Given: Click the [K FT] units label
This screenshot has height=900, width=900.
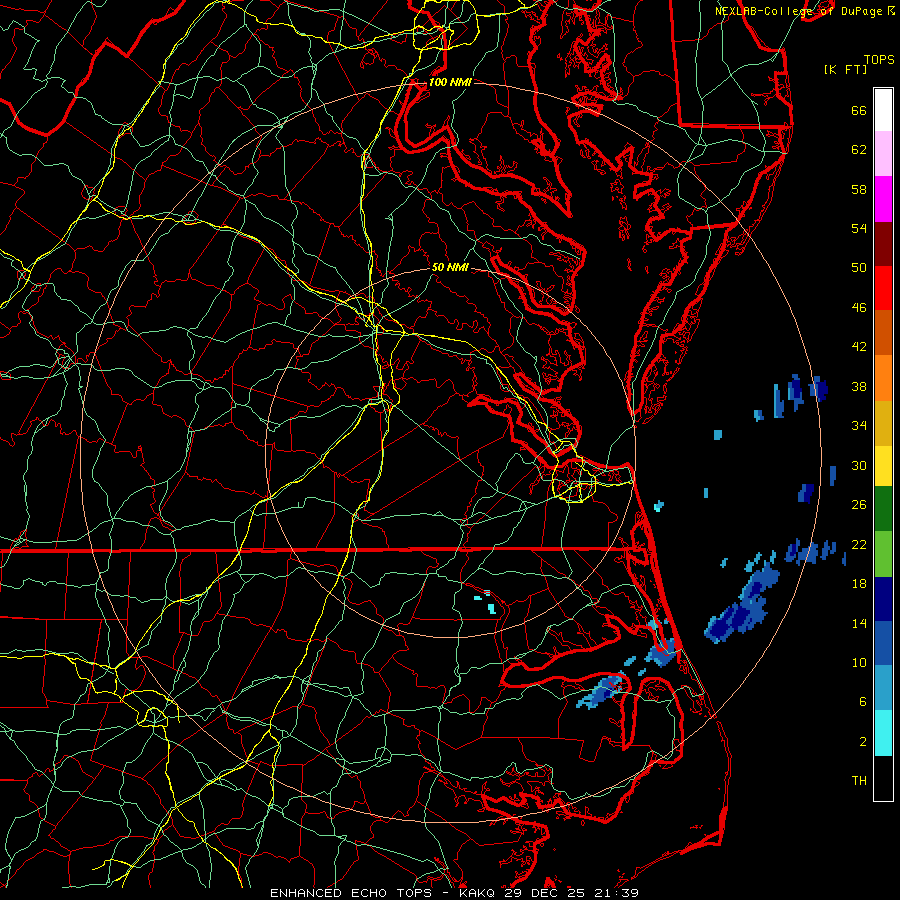Looking at the screenshot, I should [x=845, y=69].
